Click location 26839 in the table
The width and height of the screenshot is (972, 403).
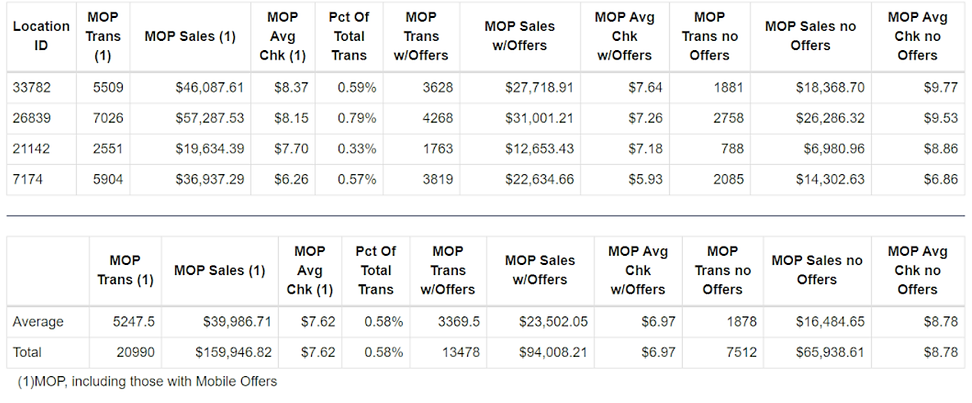click(x=32, y=119)
